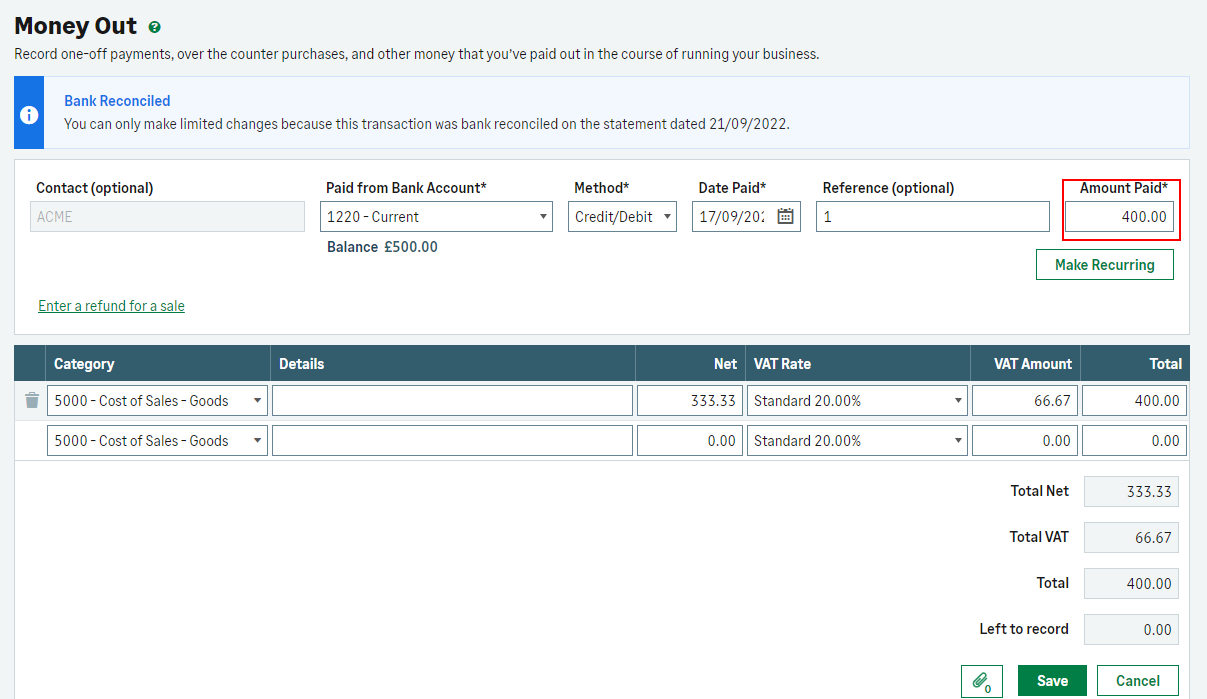Click the Bank Reconciled info icon
This screenshot has height=699, width=1207.
[30, 114]
